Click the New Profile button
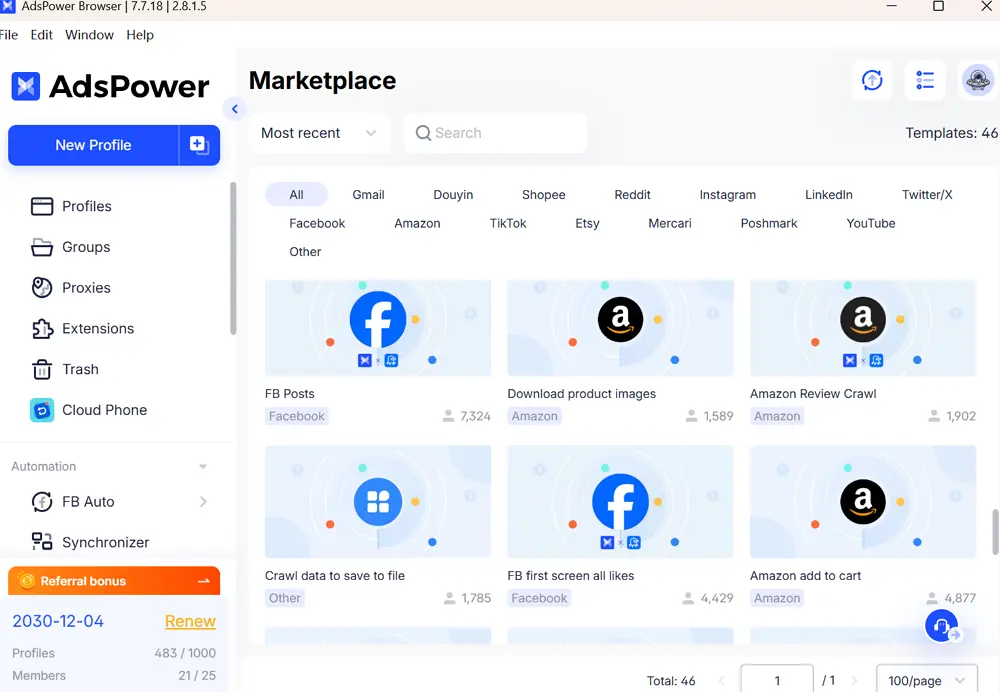 pos(93,145)
